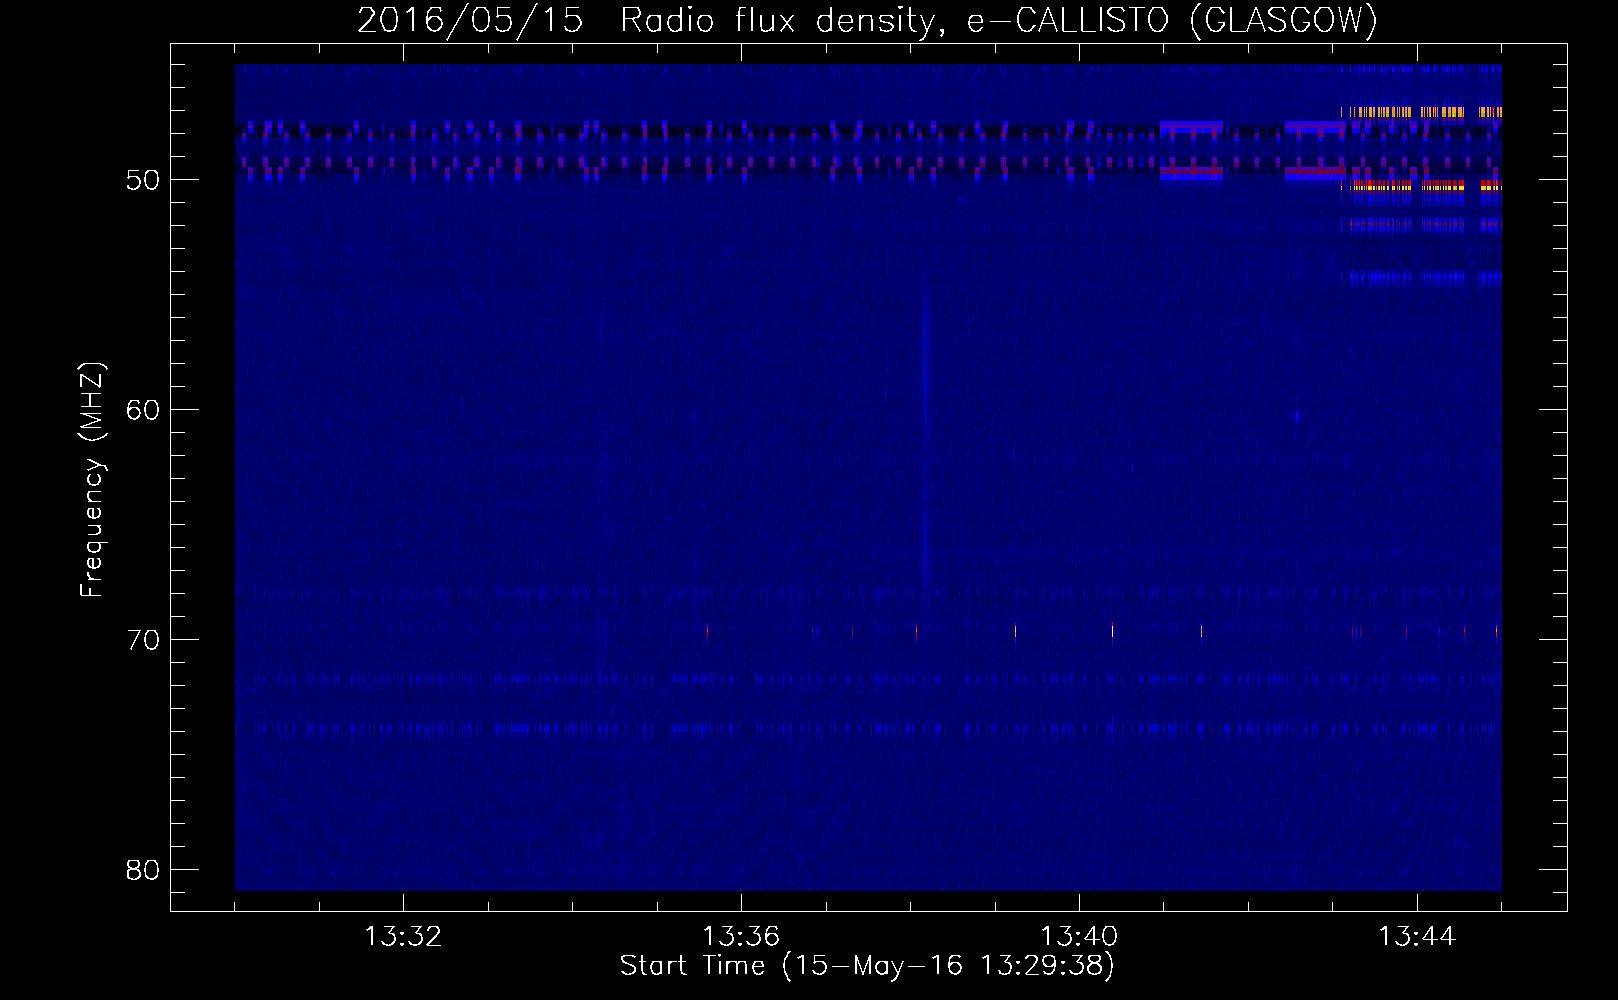Click the y-axis label 'Frequency (MHZ)'
Screen dimensions: 1618x1000
(91, 480)
